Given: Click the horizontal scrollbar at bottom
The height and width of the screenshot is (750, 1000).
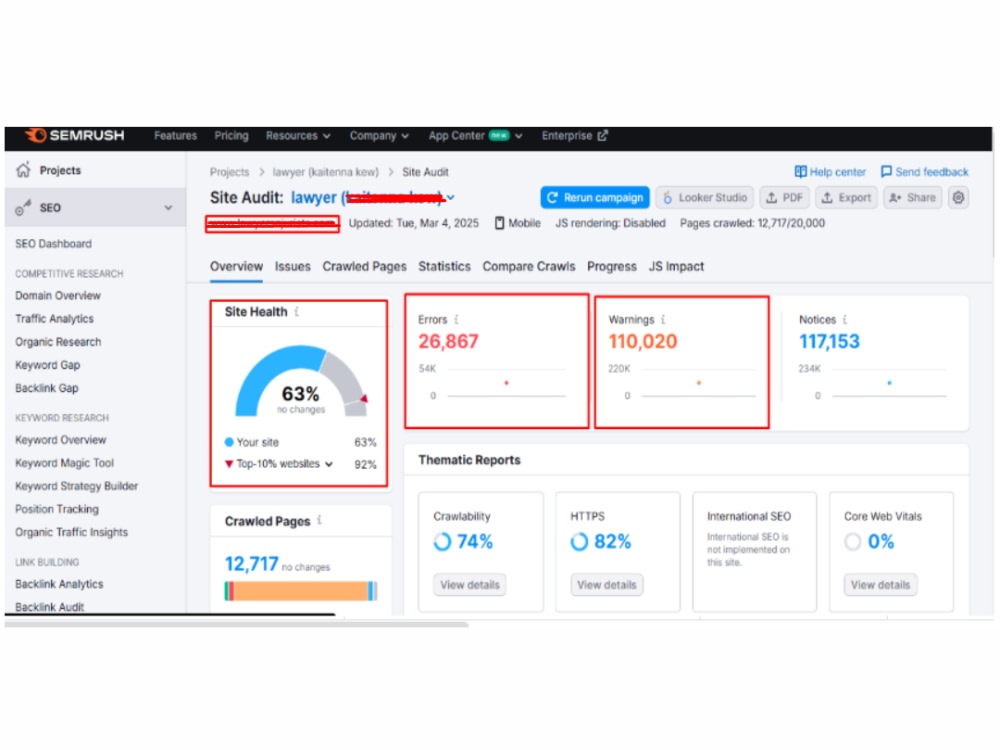Looking at the screenshot, I should (x=236, y=624).
